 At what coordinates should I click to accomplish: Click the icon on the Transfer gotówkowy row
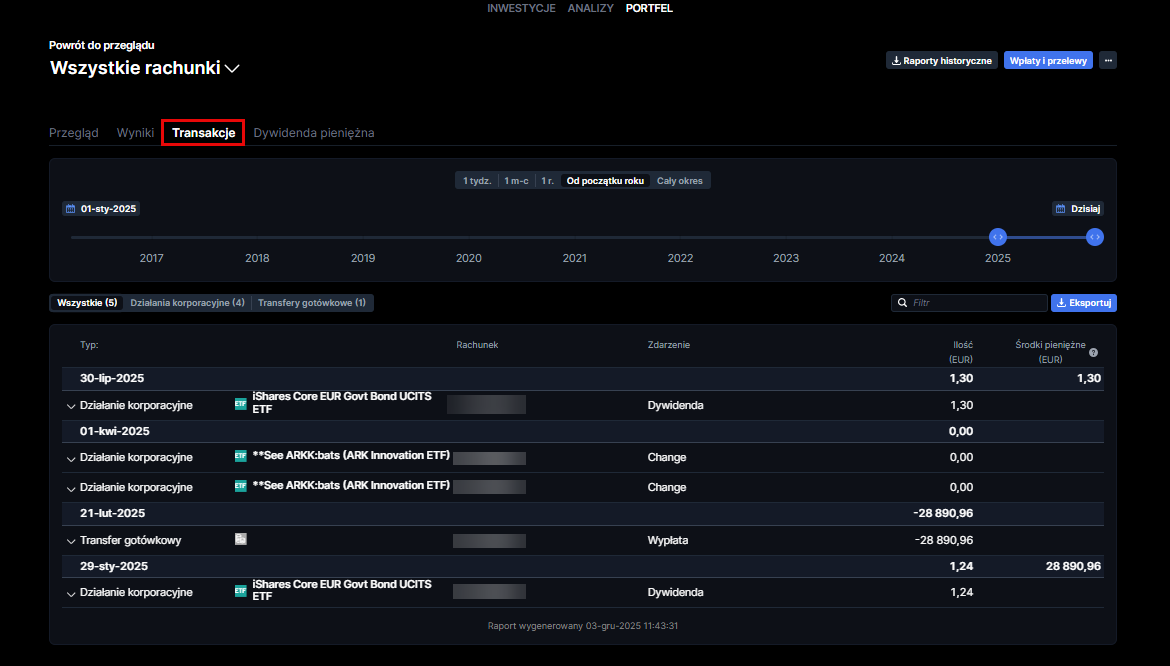point(240,539)
